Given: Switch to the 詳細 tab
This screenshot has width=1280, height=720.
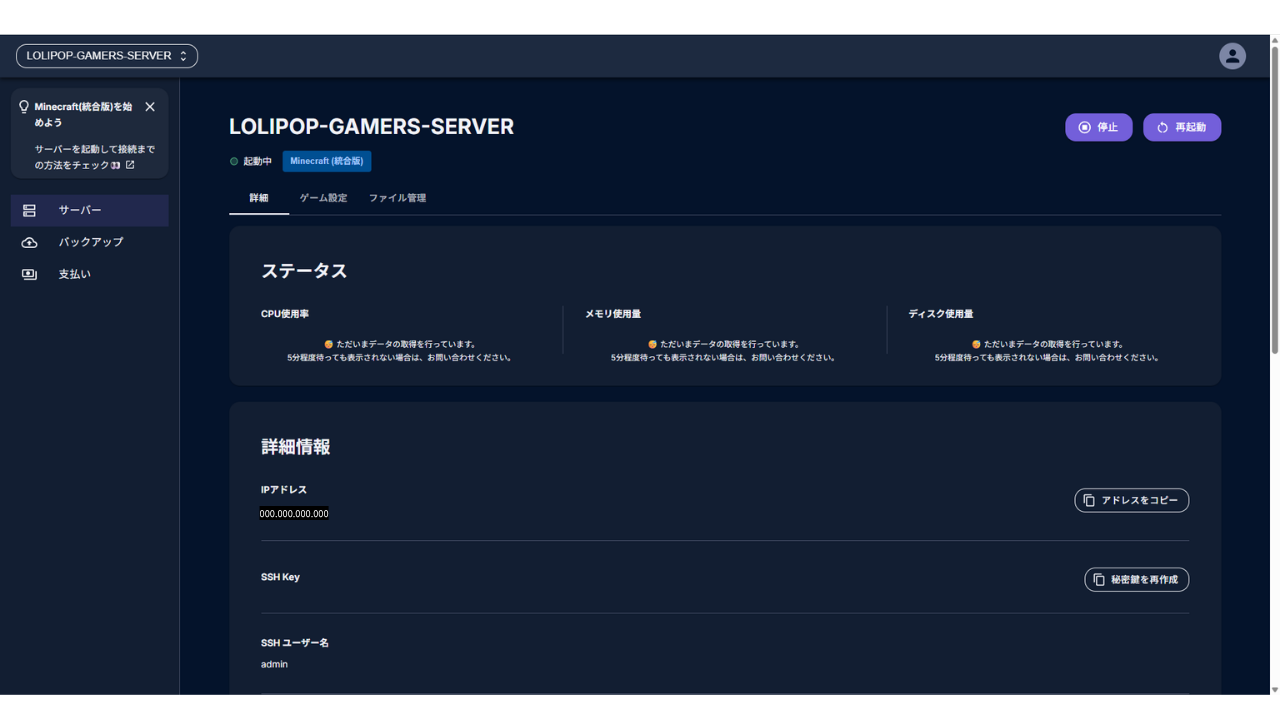Looking at the screenshot, I should click(259, 198).
